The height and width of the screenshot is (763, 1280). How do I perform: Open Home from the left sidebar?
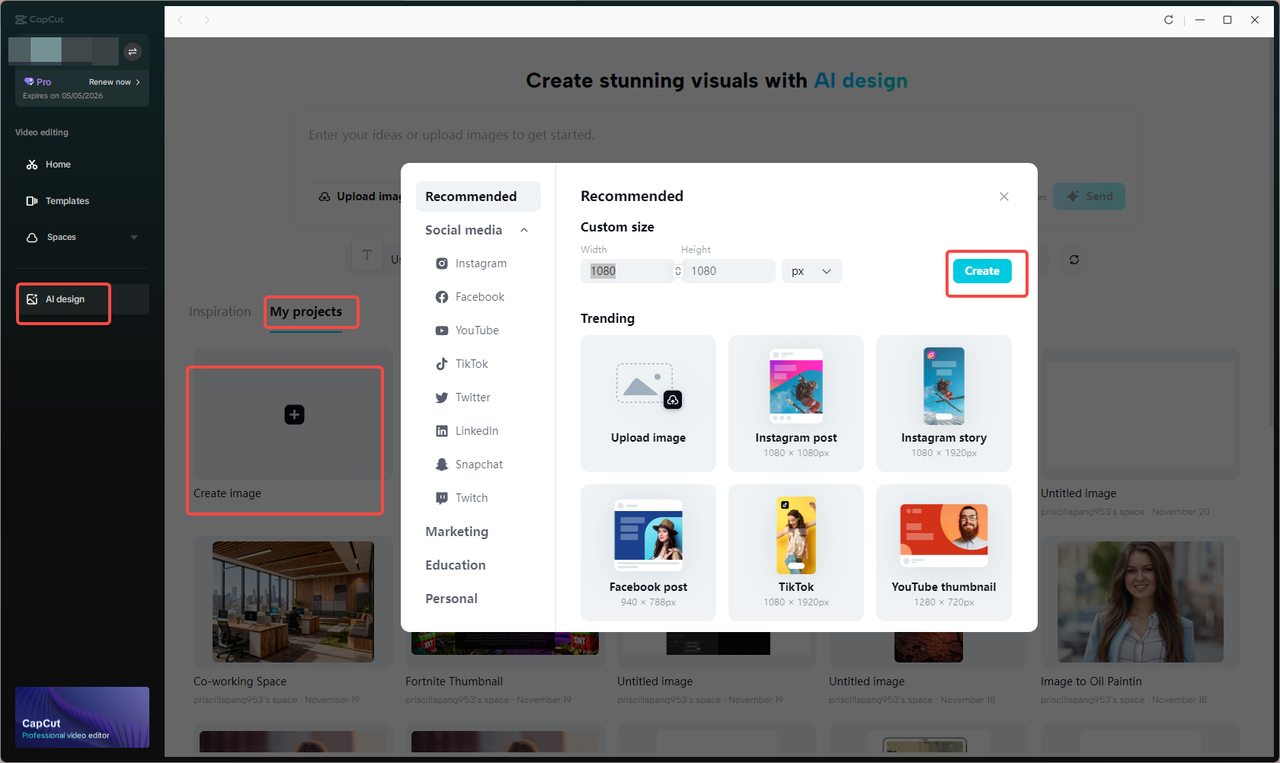(60, 164)
